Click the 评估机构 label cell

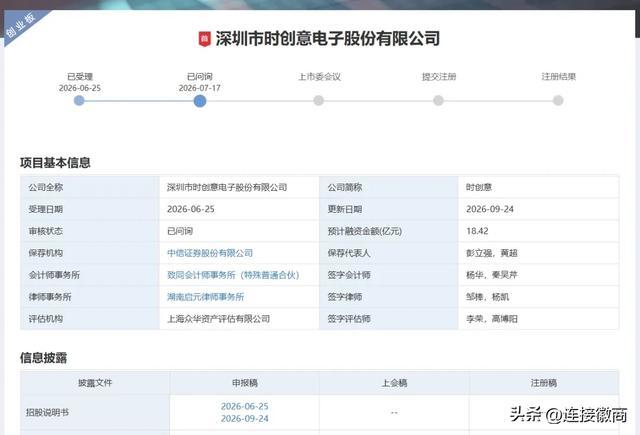coord(90,319)
